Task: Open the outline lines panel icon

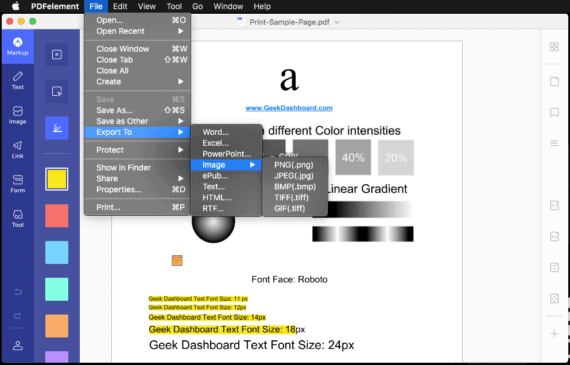Action: pyautogui.click(x=554, y=143)
